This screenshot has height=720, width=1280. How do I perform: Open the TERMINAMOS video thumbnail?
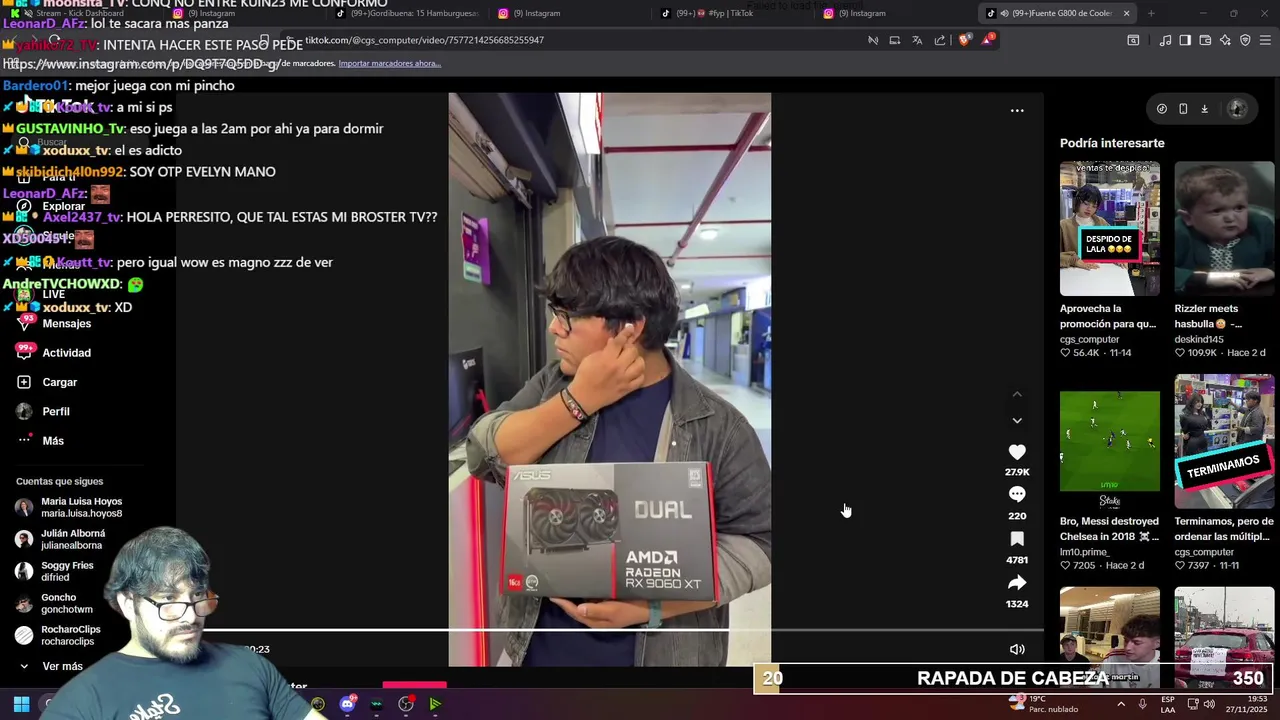pos(1224,441)
